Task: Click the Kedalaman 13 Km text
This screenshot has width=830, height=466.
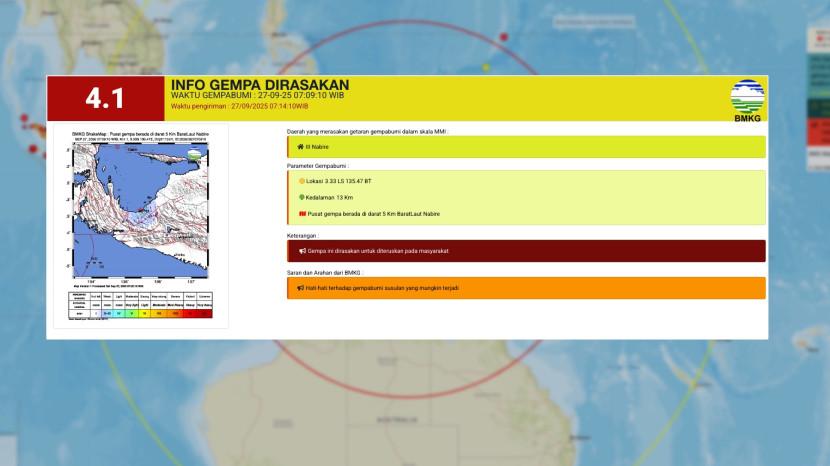Action: 332,197
